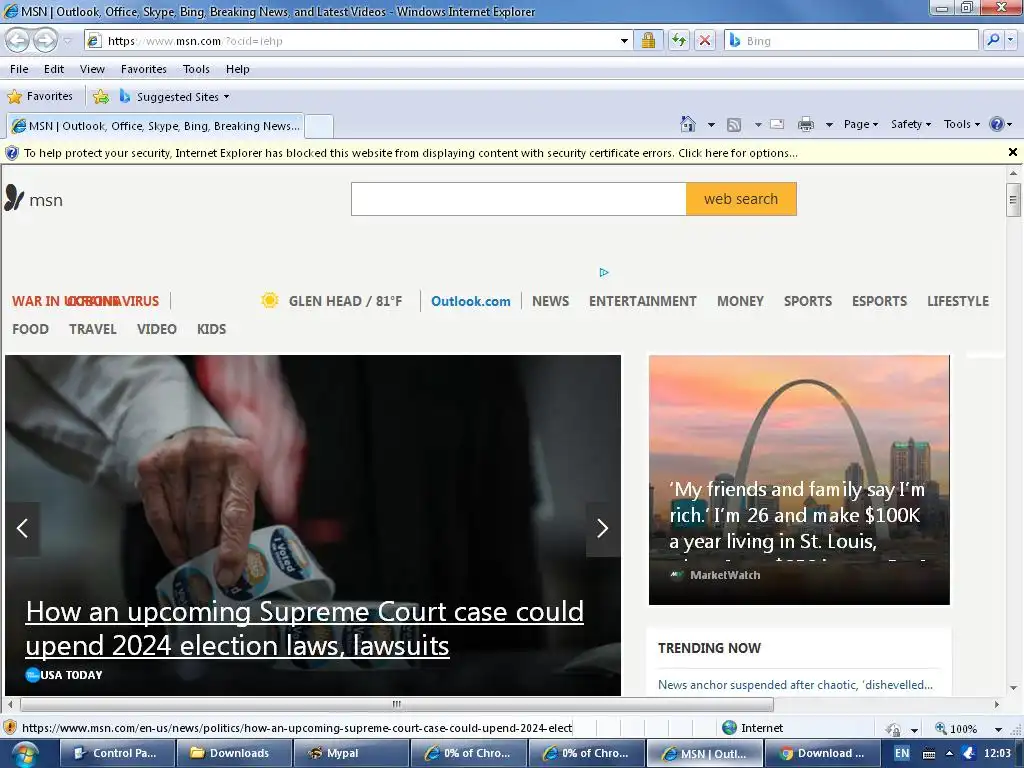Image resolution: width=1024 pixels, height=768 pixels.
Task: Open Favorites star button
Action: tap(40, 97)
